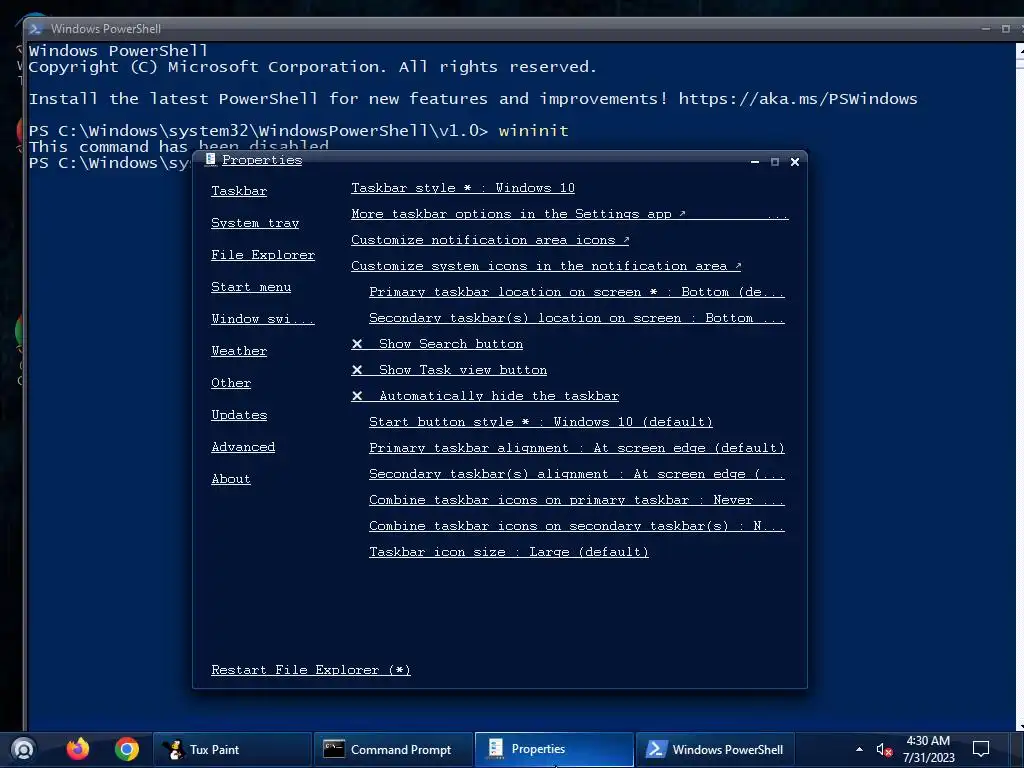The image size is (1024, 768).
Task: Open Customize notification area icons link
Action: click(x=490, y=240)
